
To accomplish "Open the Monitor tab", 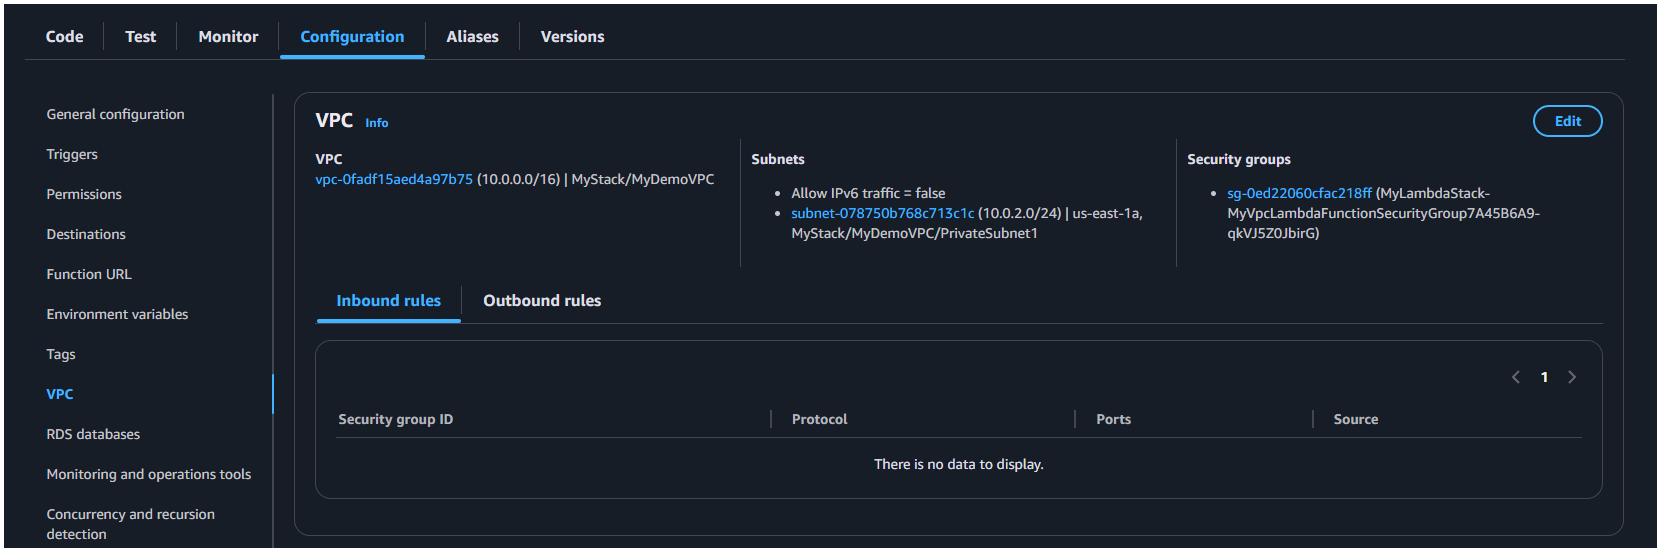I will tap(228, 37).
